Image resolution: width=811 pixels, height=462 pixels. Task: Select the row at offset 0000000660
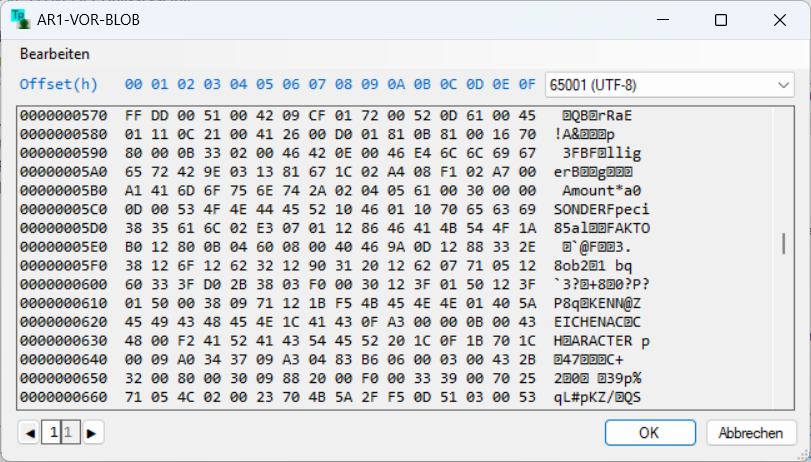62,399
